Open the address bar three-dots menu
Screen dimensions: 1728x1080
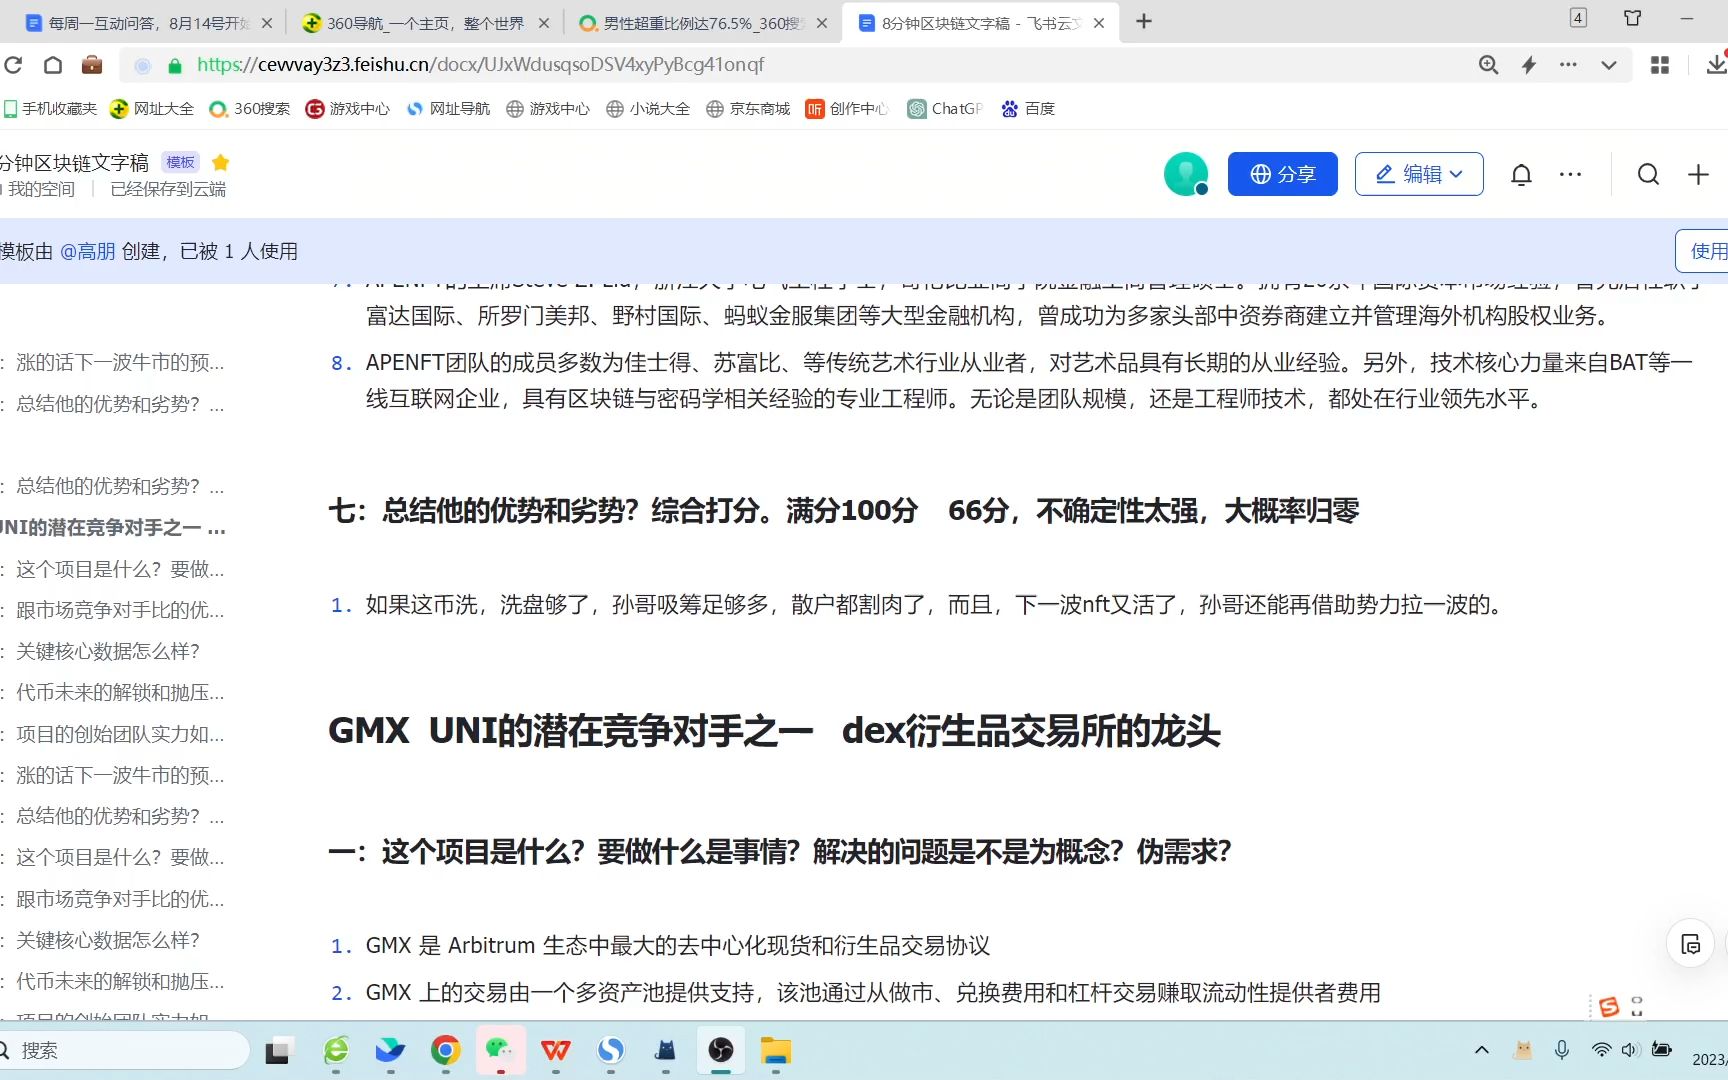tap(1568, 65)
